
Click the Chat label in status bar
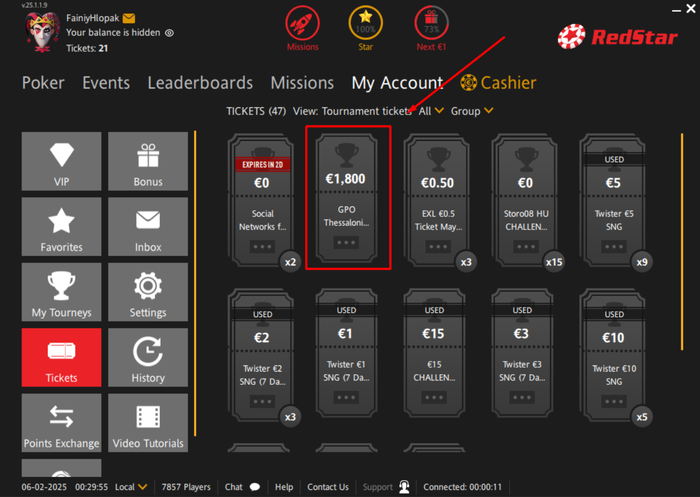click(x=233, y=487)
